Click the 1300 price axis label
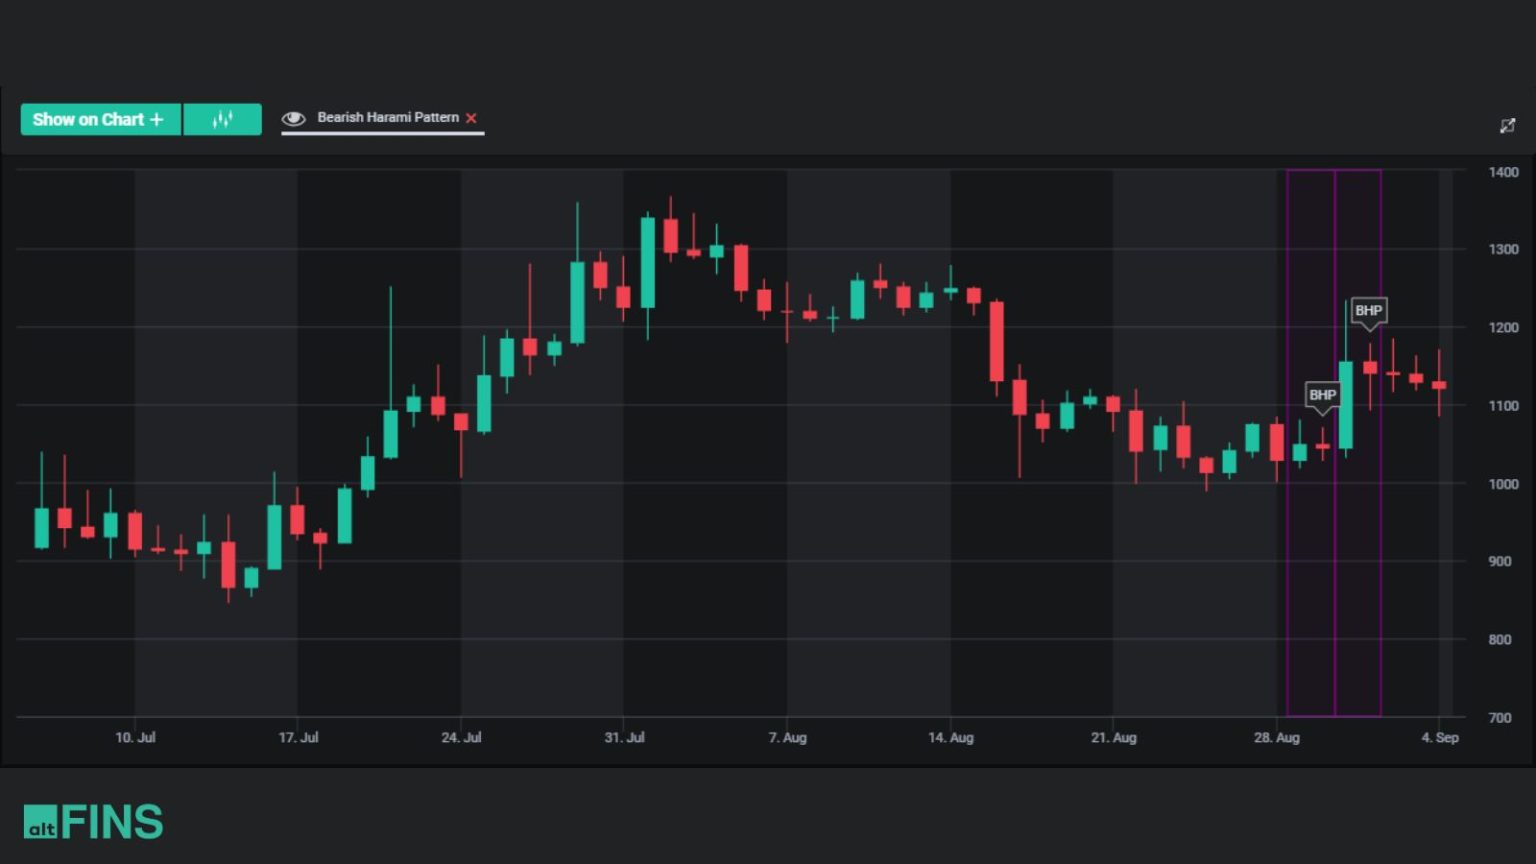 (1503, 249)
